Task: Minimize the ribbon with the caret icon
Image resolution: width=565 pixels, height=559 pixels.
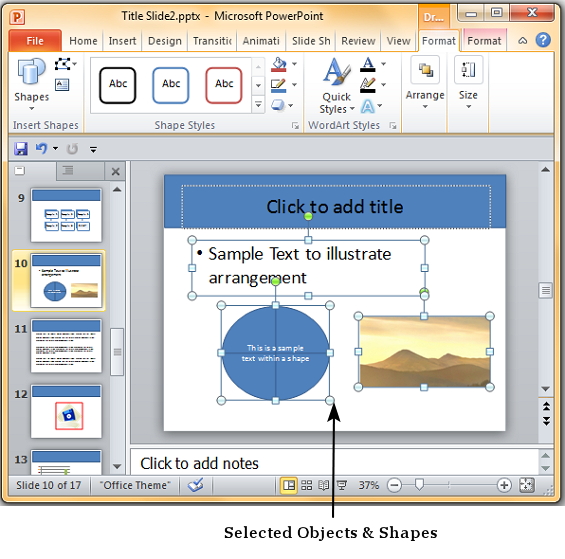Action: point(522,41)
